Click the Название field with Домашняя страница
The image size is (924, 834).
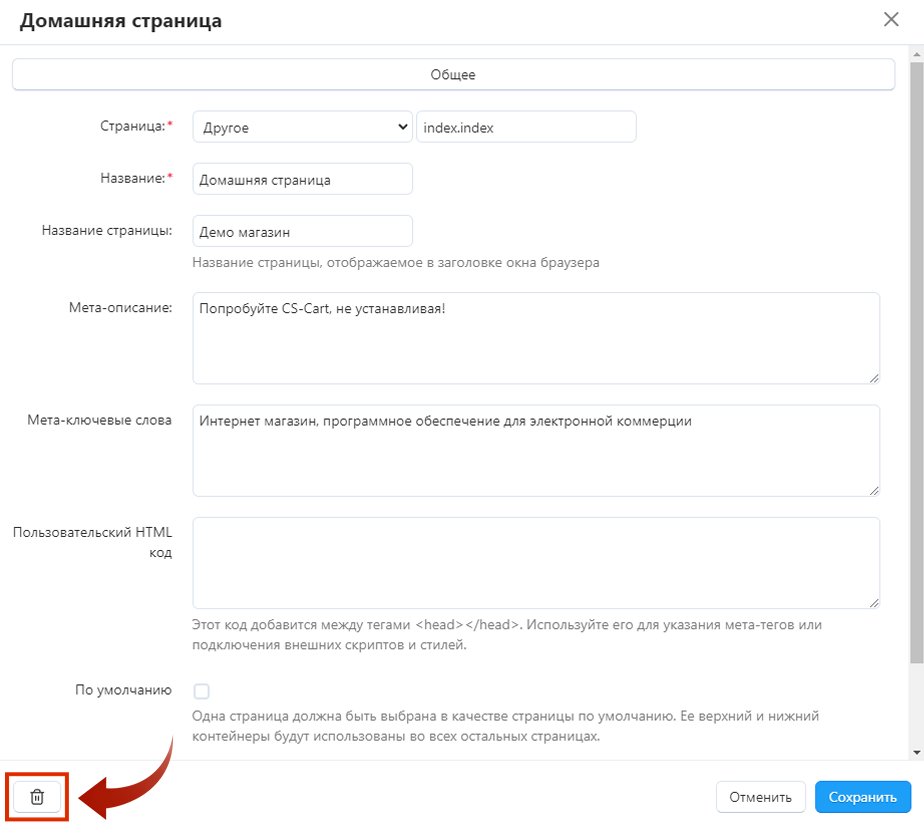coord(302,180)
